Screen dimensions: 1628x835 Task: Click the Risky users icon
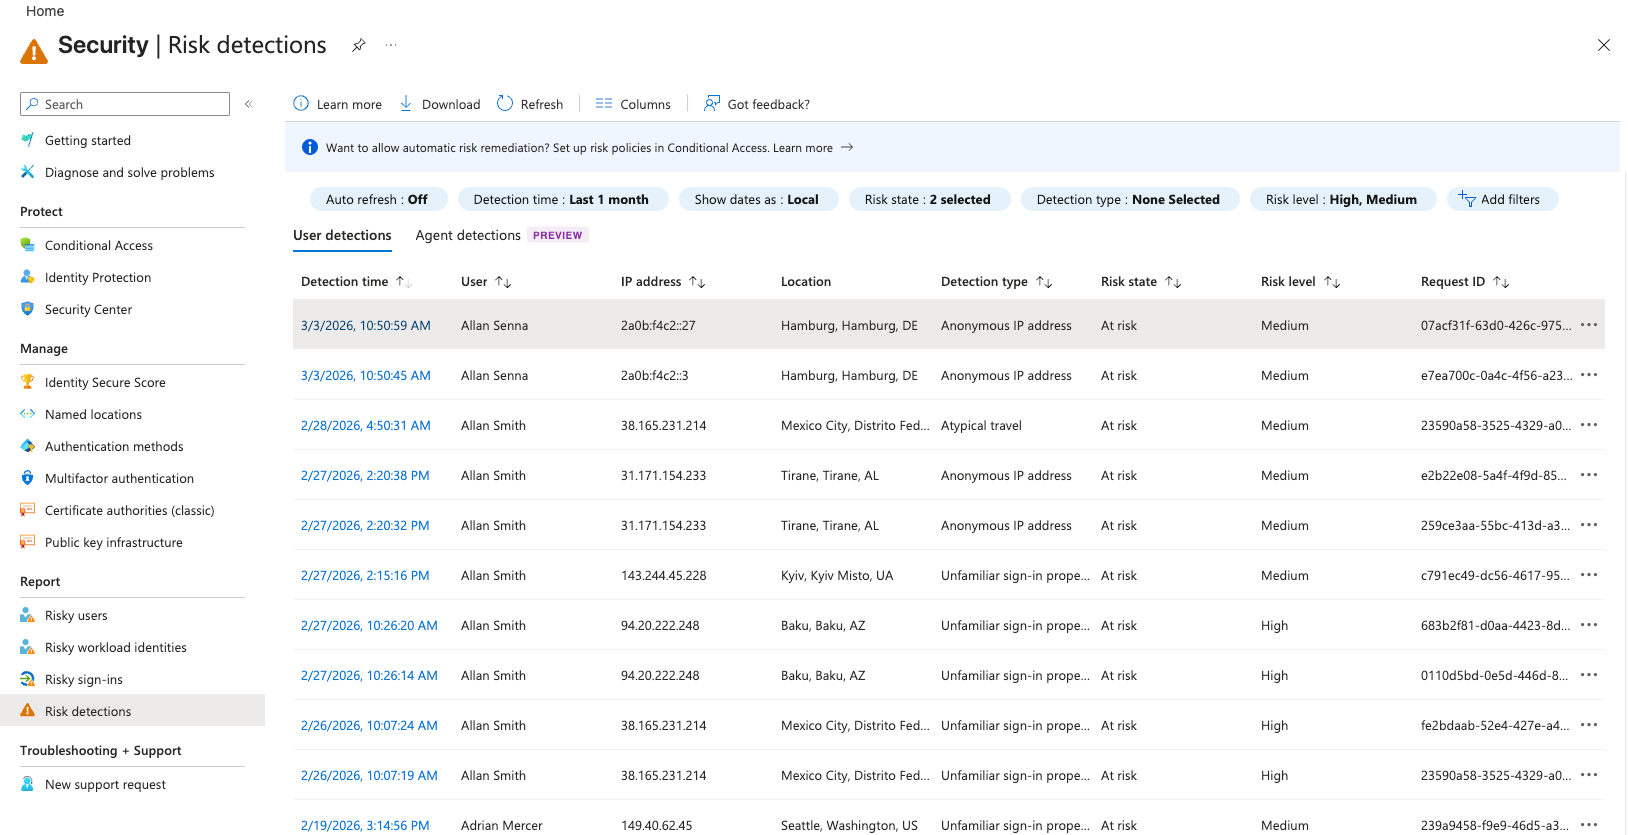click(x=27, y=615)
